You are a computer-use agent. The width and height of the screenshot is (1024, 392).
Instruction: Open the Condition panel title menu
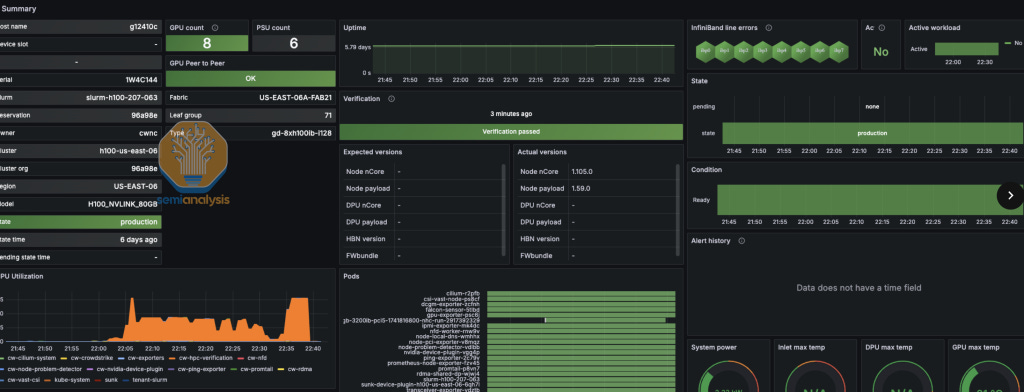pos(707,170)
